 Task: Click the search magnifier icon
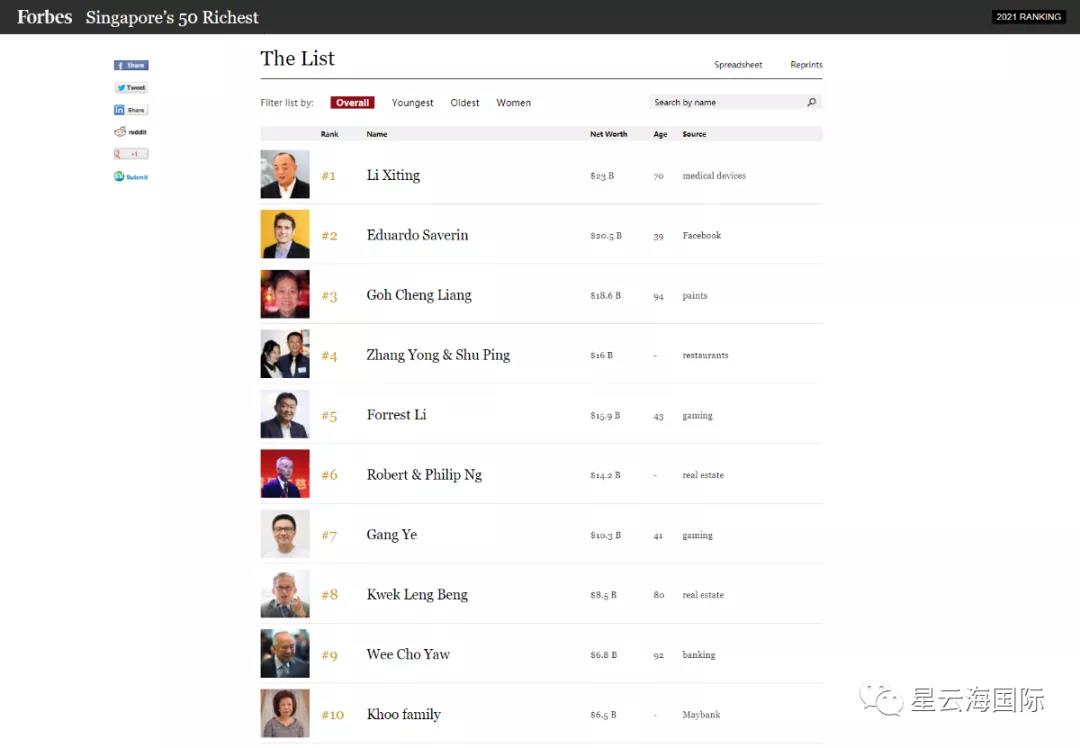pyautogui.click(x=811, y=102)
